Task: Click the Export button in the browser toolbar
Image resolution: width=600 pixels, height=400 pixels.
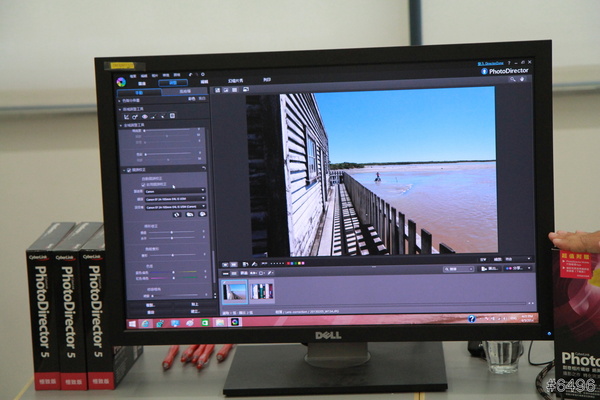Action: (489, 269)
